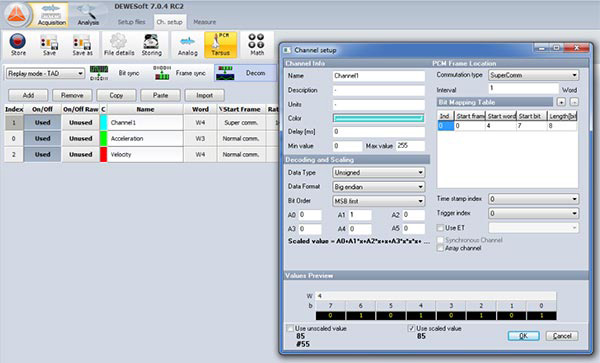Enable the Use ET checkbox
The image size is (600, 363).
440,228
